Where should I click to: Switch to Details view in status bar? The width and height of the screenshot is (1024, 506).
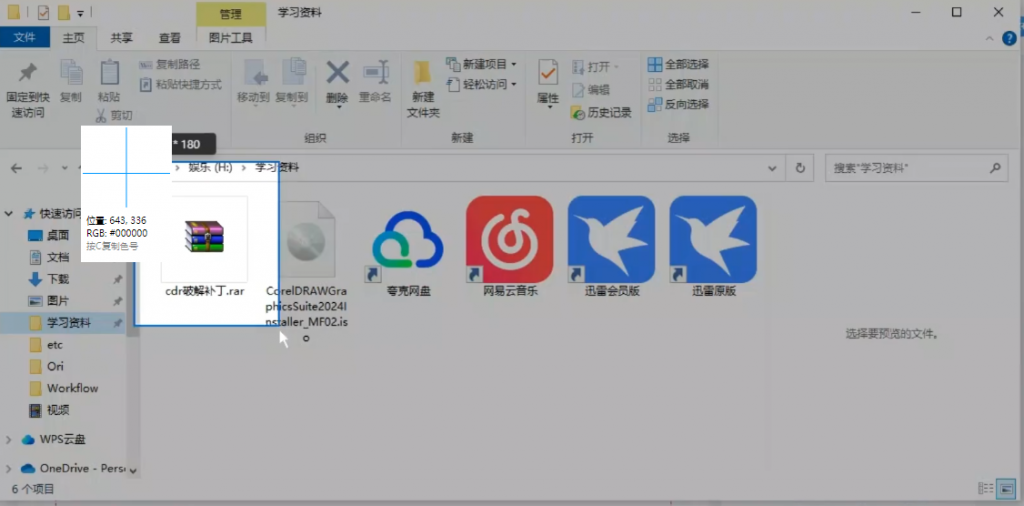pyautogui.click(x=984, y=488)
